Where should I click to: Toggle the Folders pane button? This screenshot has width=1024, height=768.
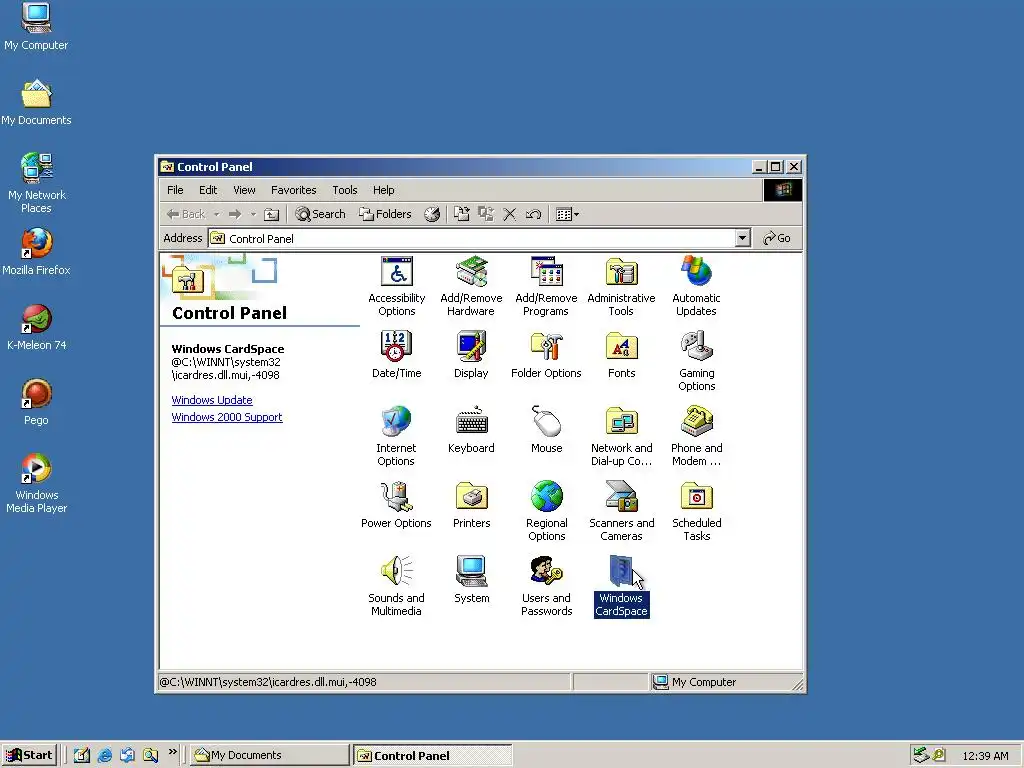click(x=385, y=214)
